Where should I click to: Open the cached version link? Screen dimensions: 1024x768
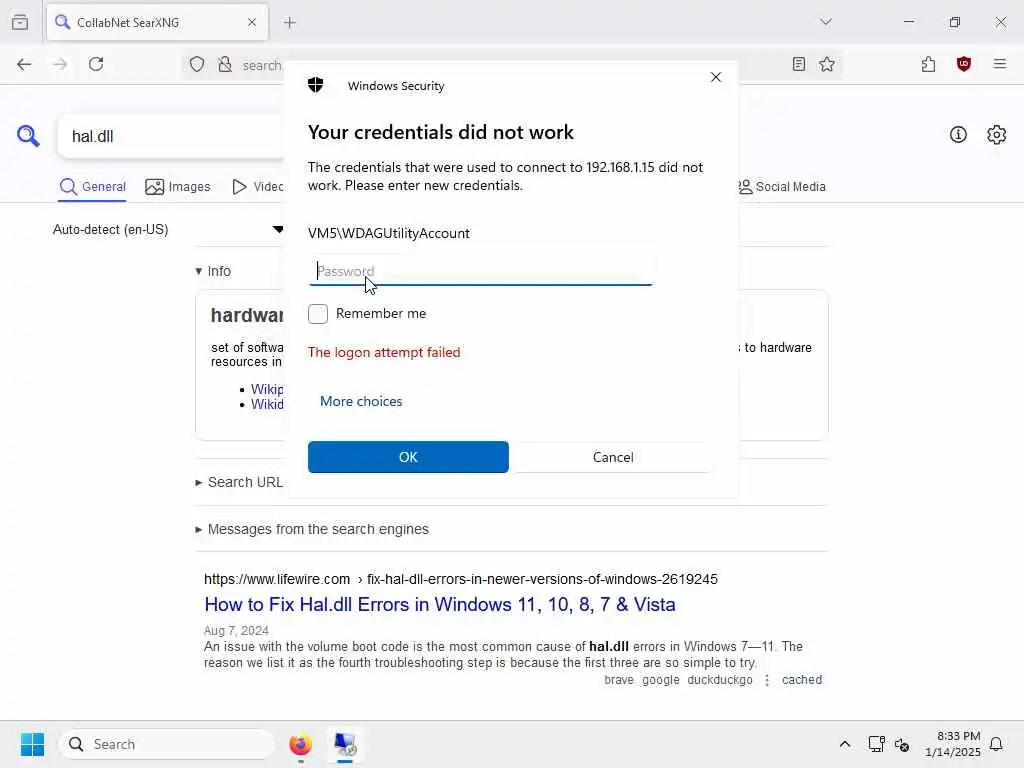click(801, 680)
